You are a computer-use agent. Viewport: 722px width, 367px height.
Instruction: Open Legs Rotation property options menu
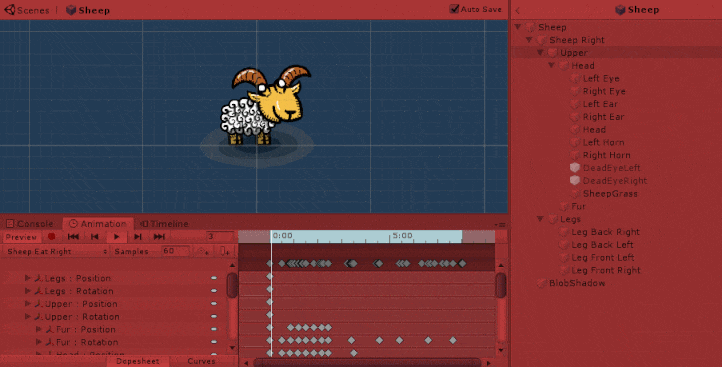pos(214,291)
